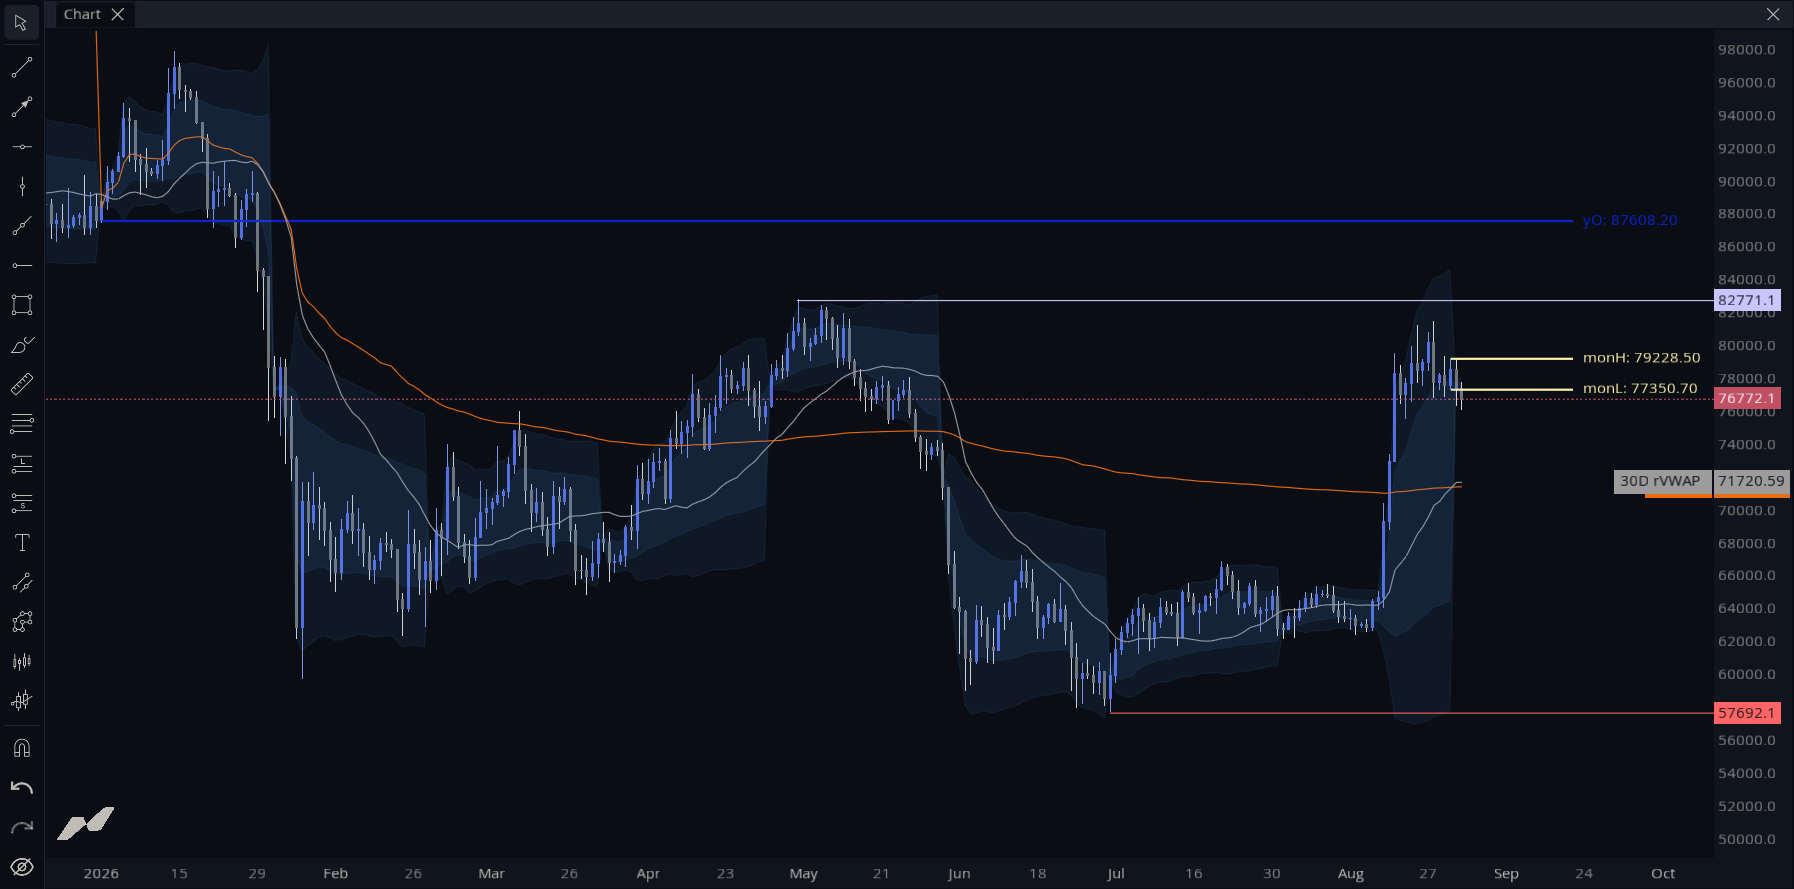Select the vertical line tool

coord(21,186)
